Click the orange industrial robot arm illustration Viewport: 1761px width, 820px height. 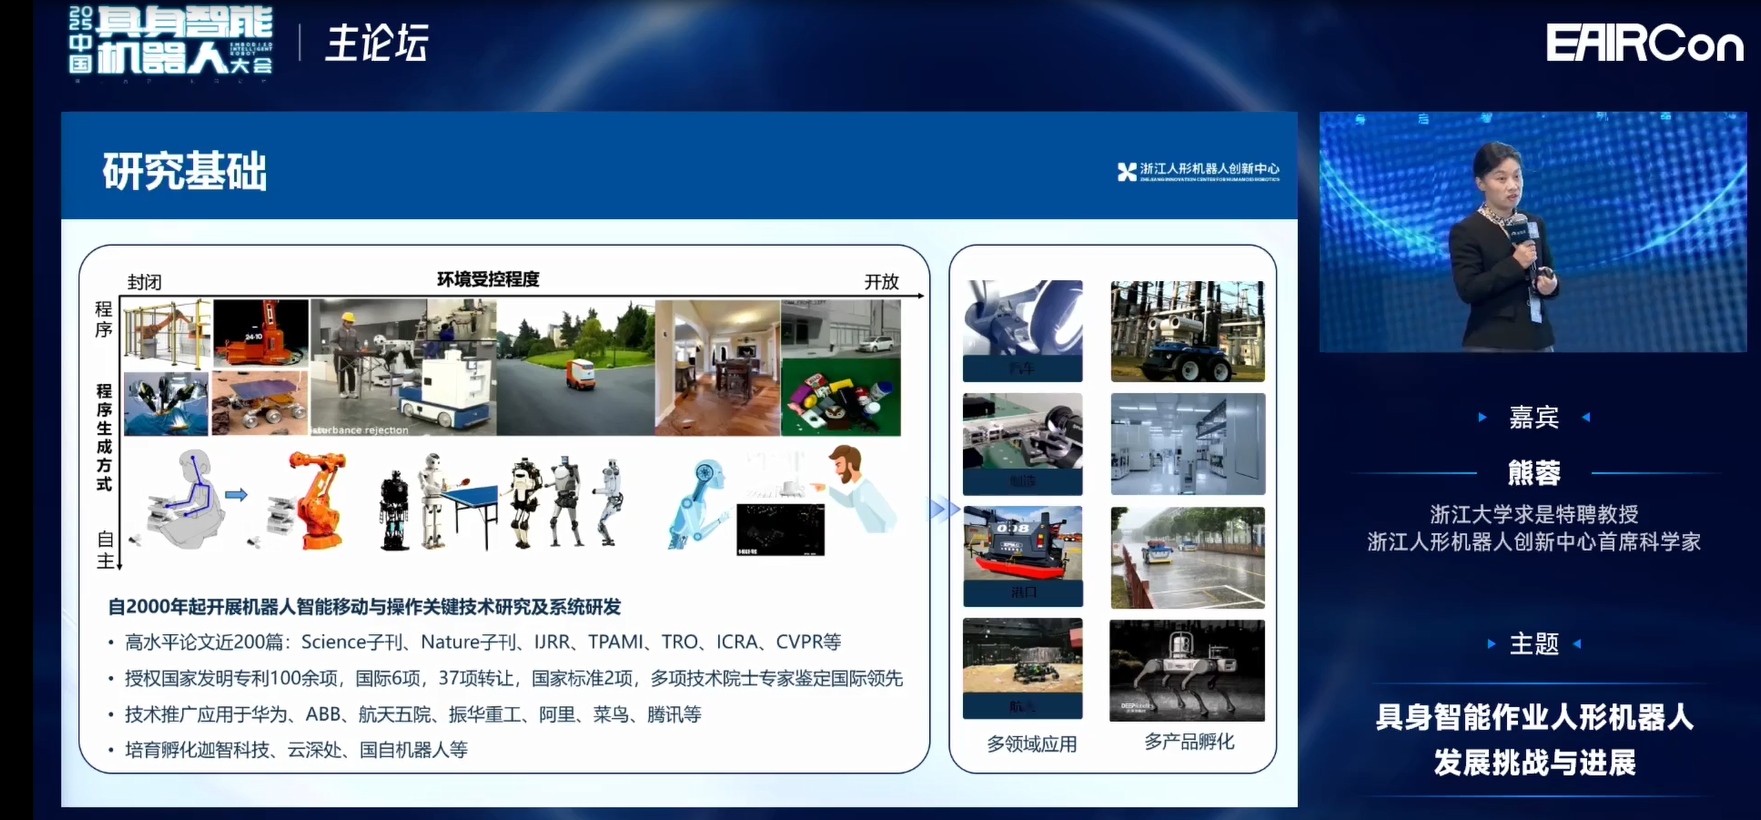(x=312, y=500)
